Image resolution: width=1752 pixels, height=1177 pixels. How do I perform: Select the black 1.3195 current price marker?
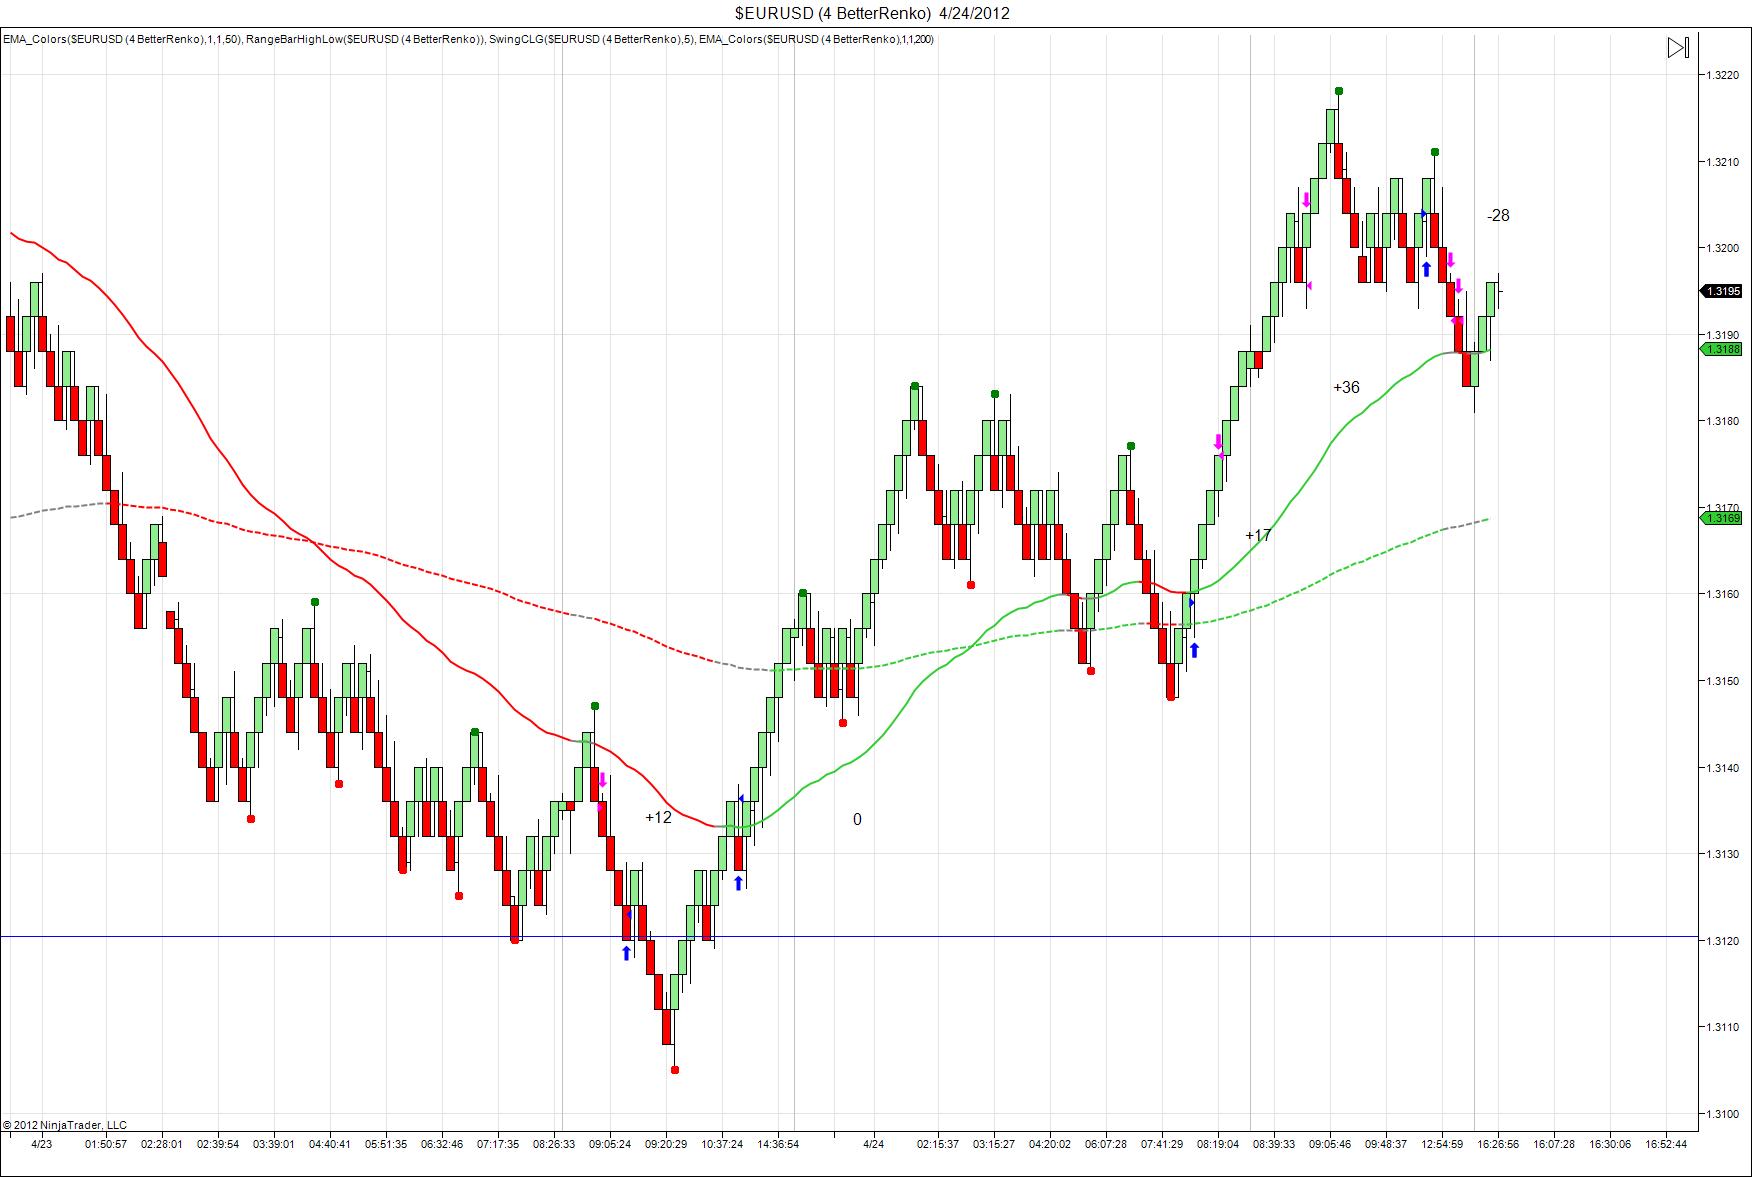coord(1721,291)
